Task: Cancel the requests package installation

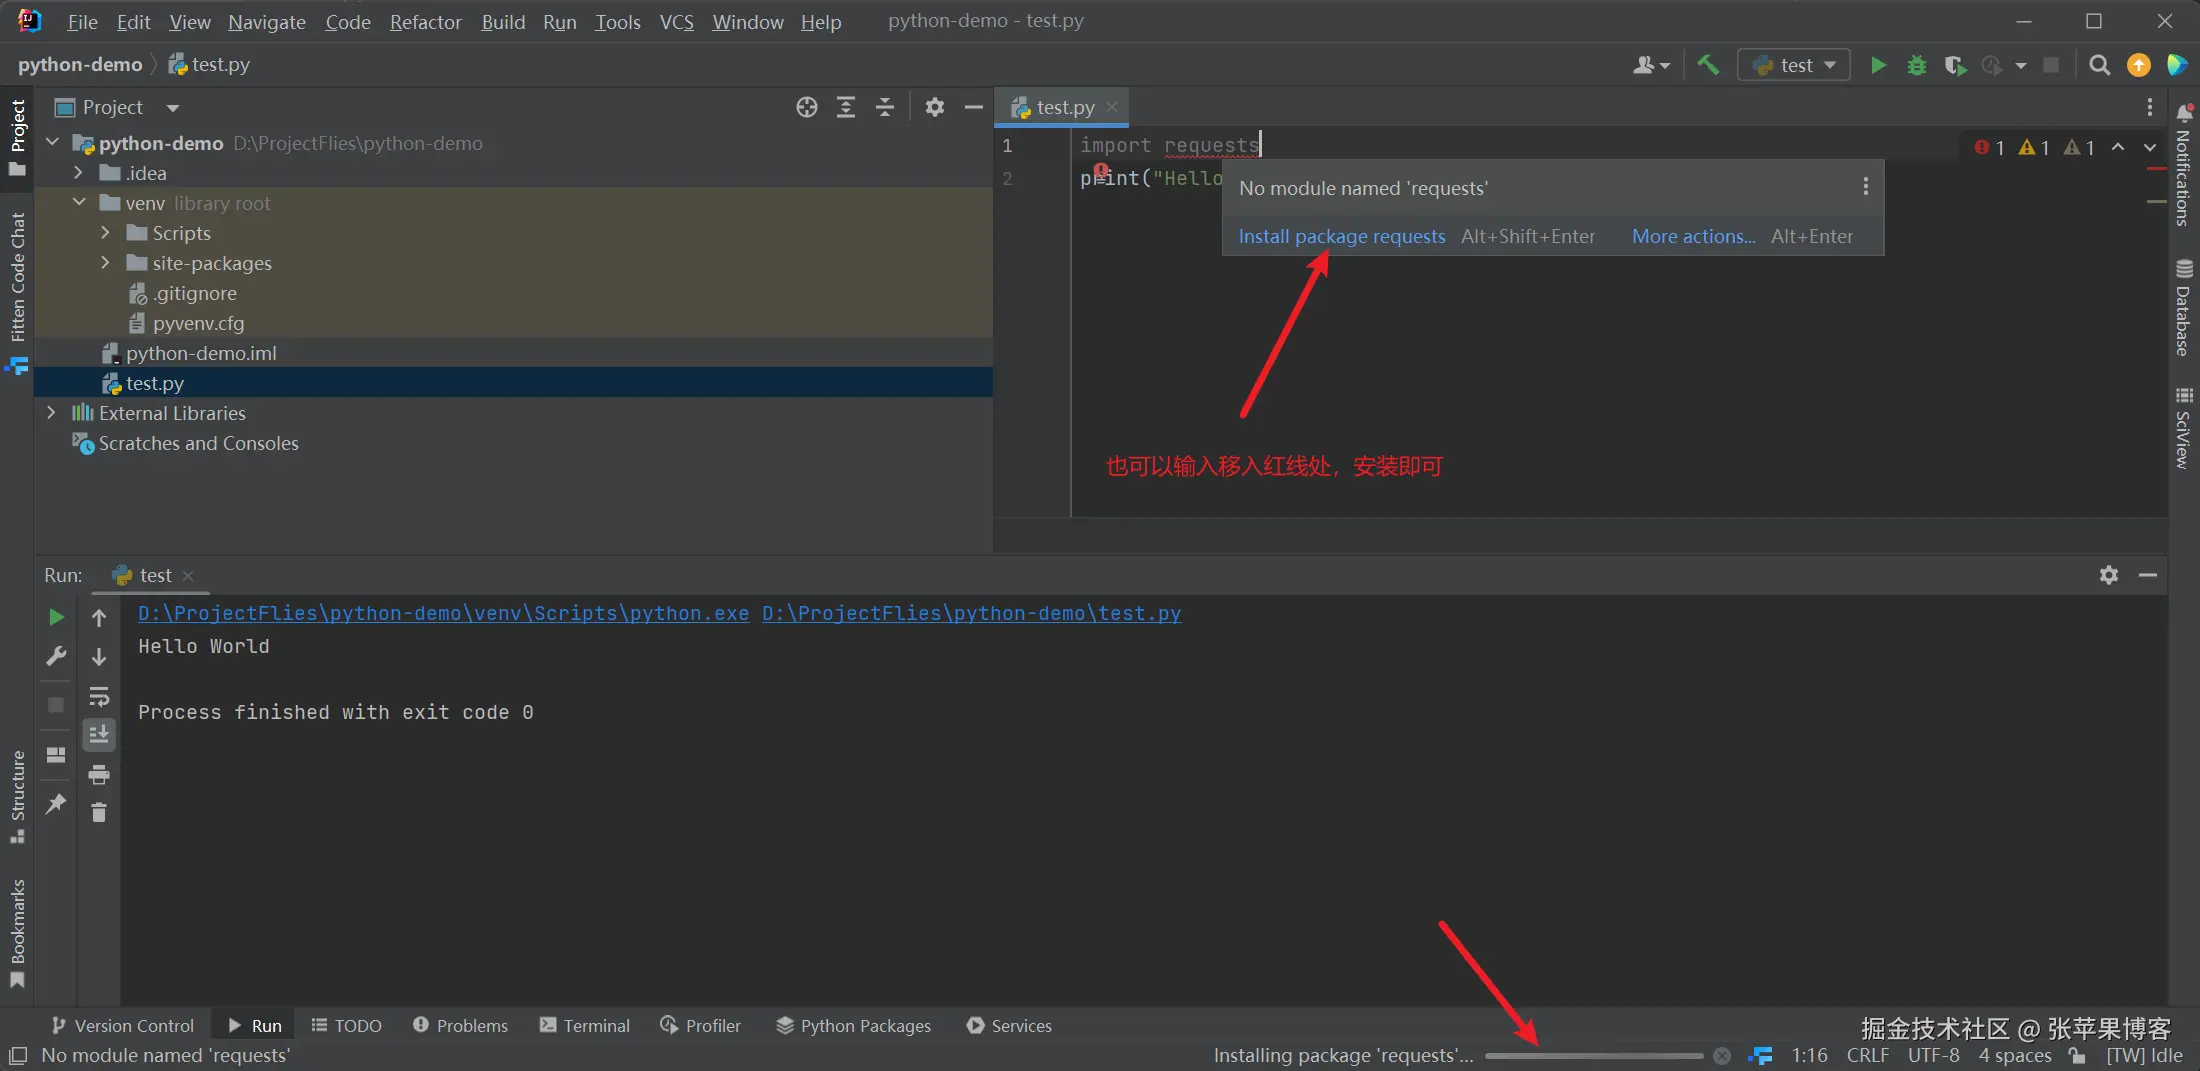Action: 1721,1056
